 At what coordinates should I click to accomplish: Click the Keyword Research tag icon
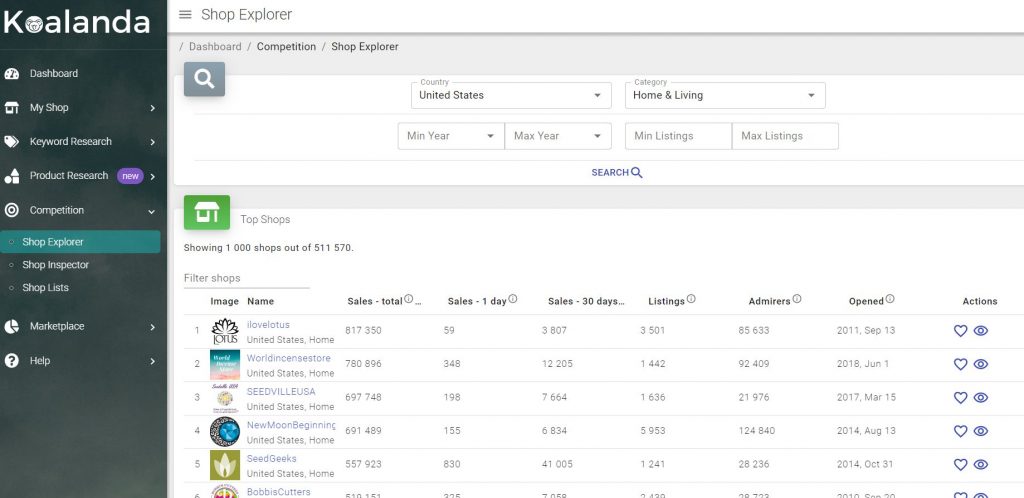point(12,142)
